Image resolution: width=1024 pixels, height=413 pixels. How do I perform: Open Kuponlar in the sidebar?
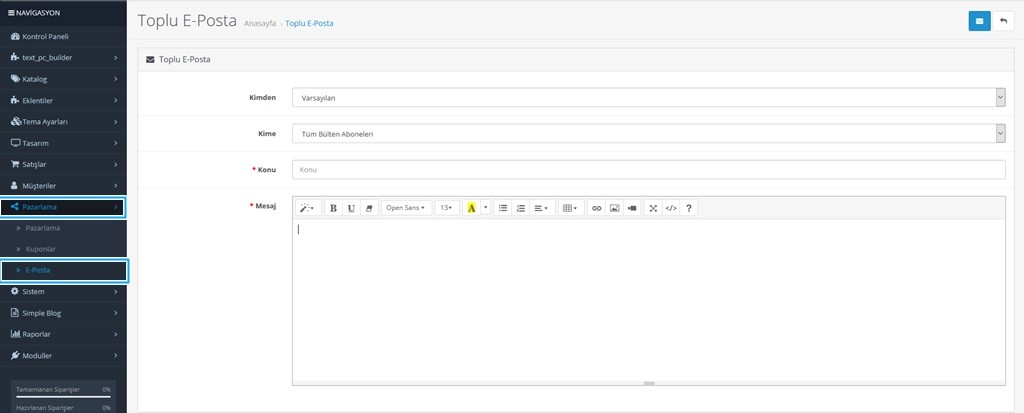(x=40, y=248)
